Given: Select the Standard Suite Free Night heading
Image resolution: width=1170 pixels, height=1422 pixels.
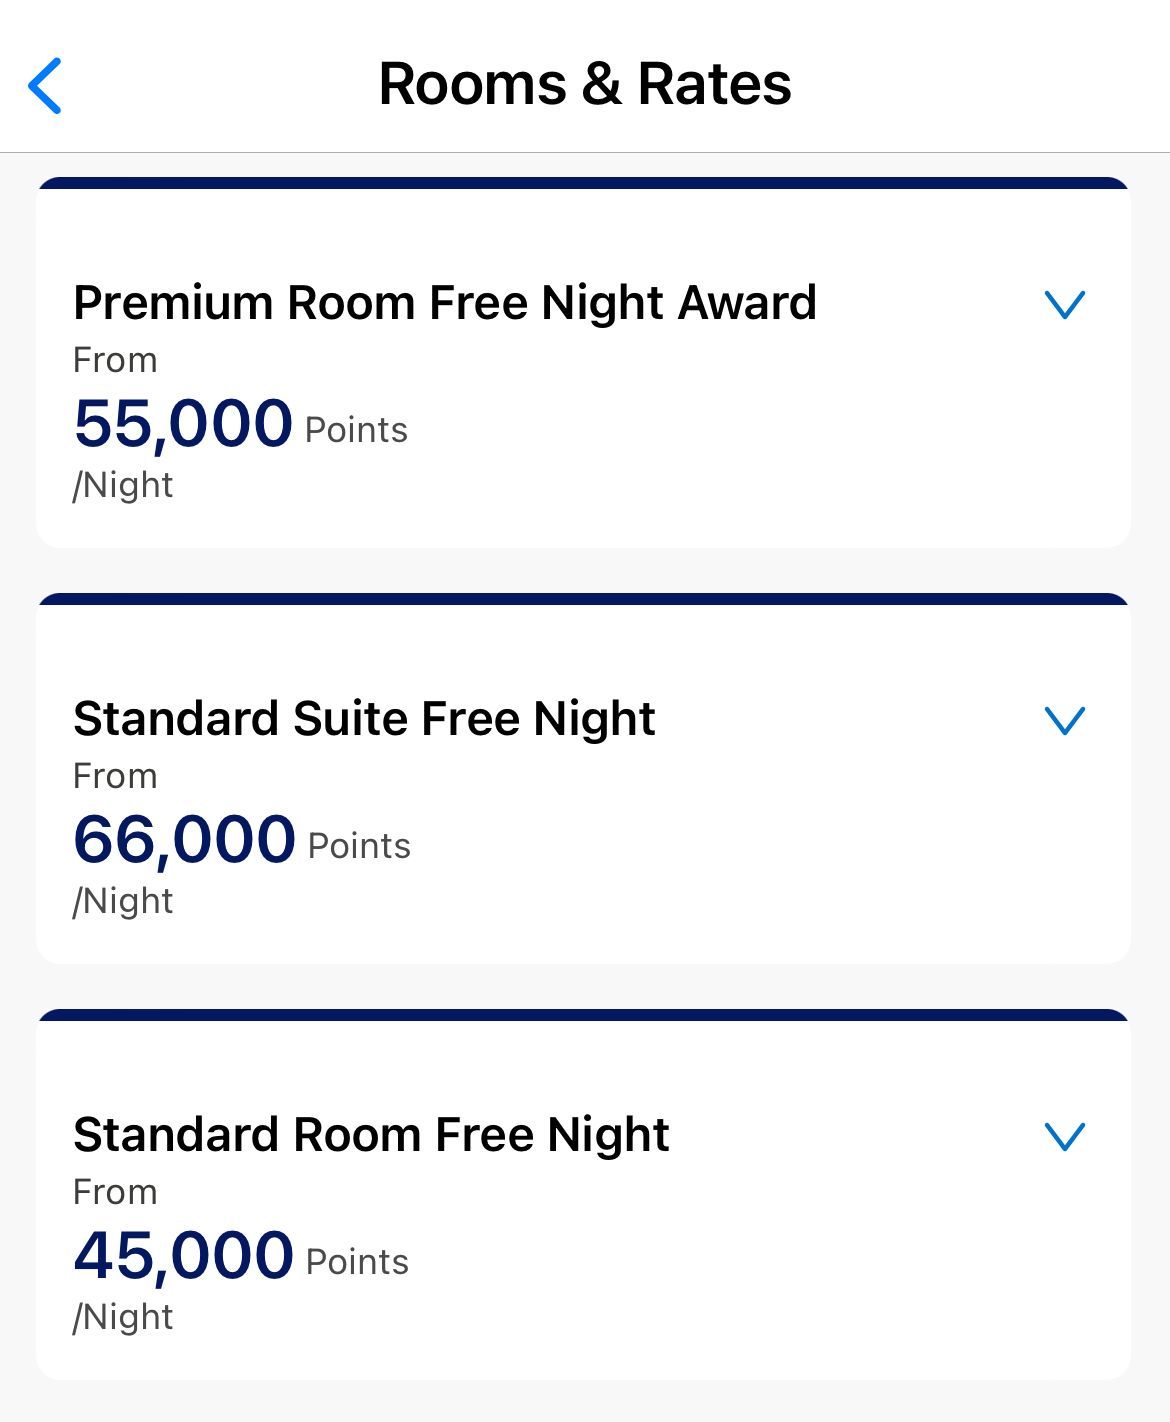Looking at the screenshot, I should [x=364, y=719].
